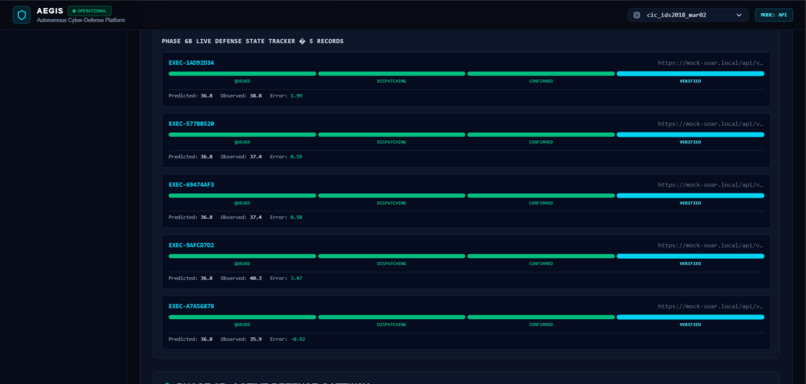Screen dimensions: 806x384
Task: Click the blue Verified progress bar of EXEC-A7A56878
Action: coord(690,317)
